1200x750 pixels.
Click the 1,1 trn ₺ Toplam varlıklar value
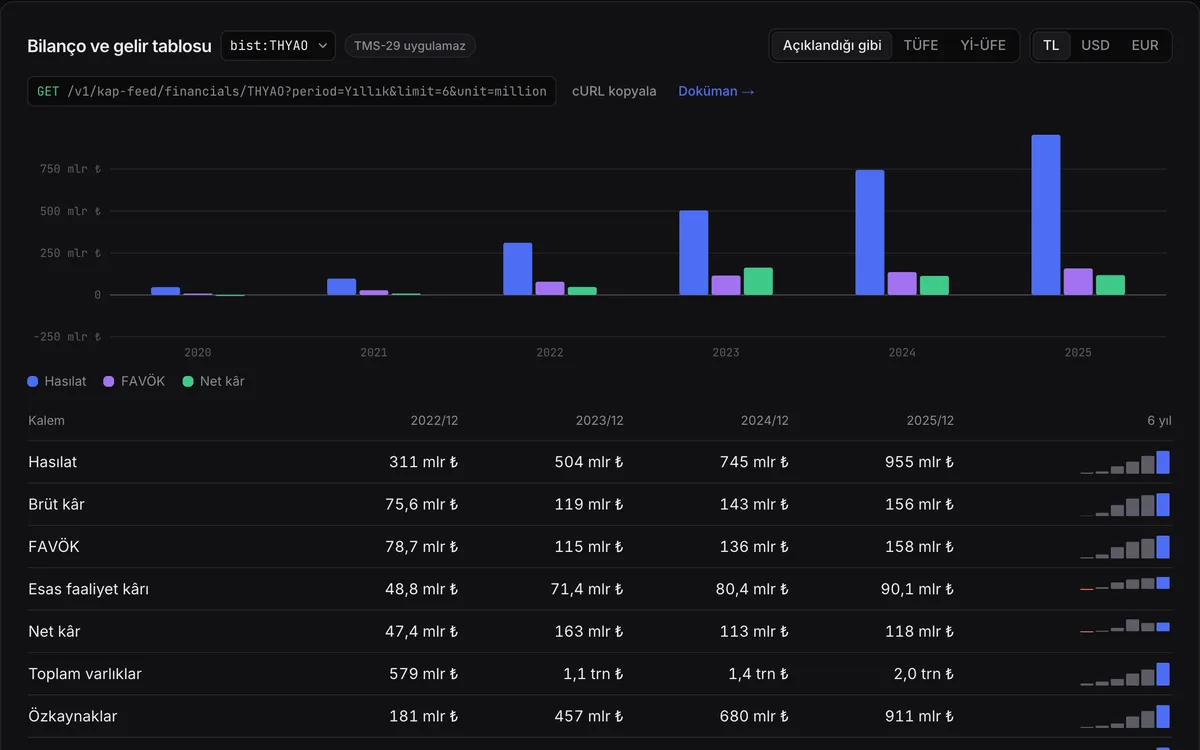pyautogui.click(x=594, y=674)
